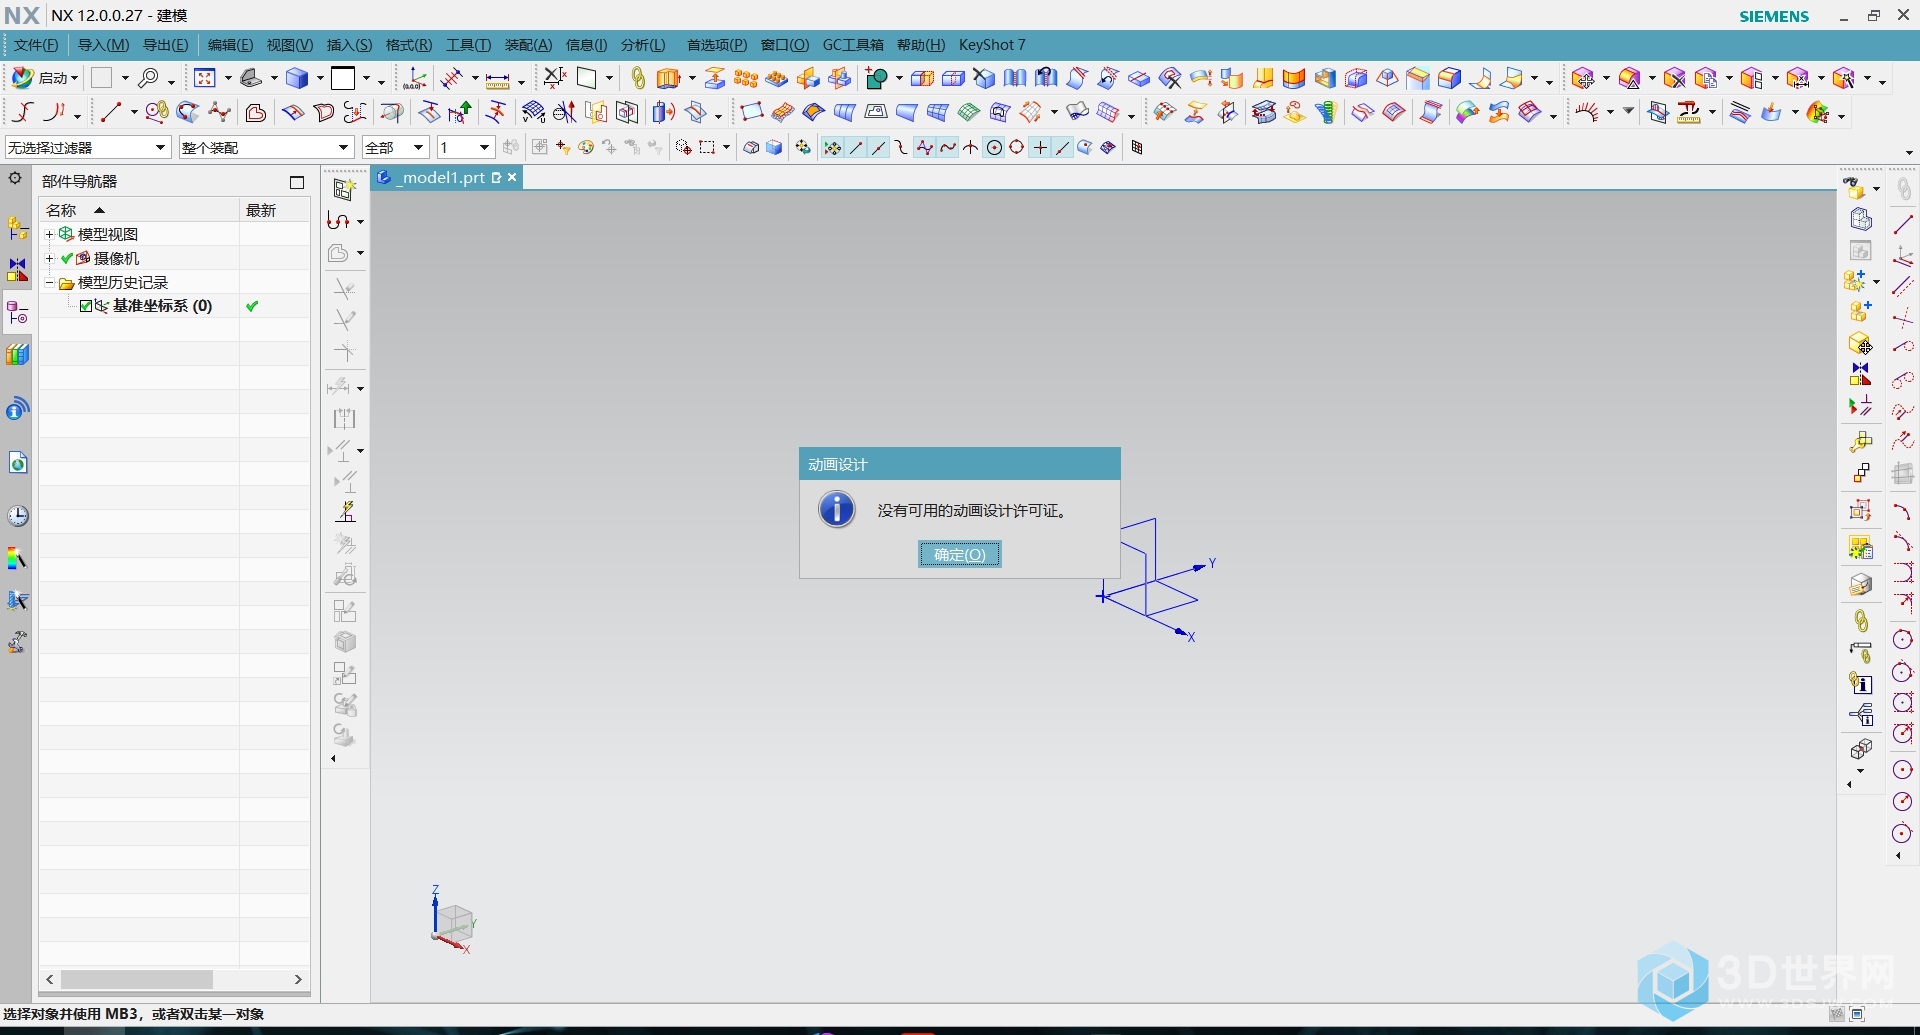
Task: Select the Line curve tool icon
Action: (x=111, y=112)
